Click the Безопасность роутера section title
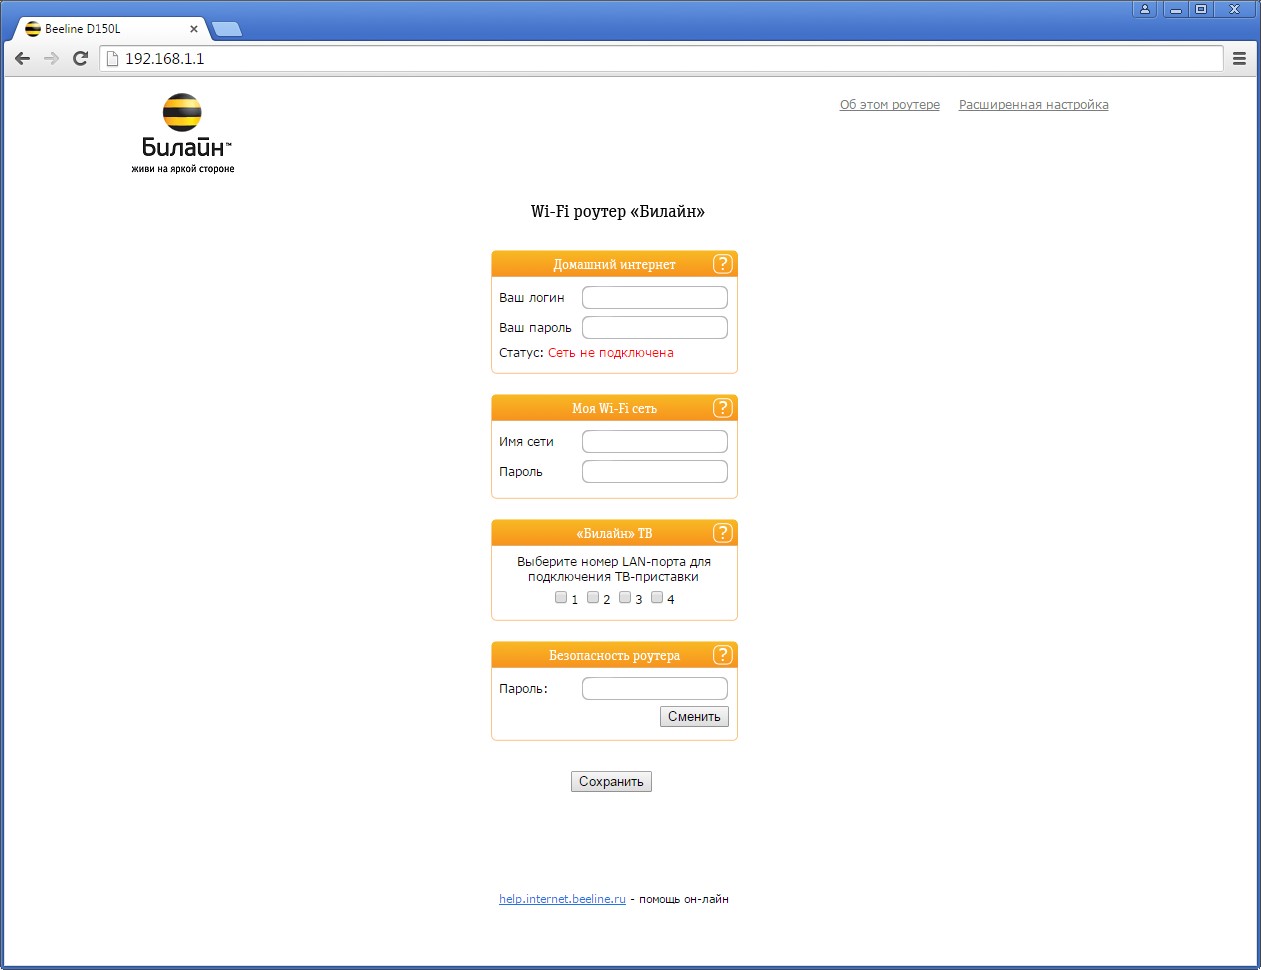Image resolution: width=1261 pixels, height=970 pixels. 614,656
